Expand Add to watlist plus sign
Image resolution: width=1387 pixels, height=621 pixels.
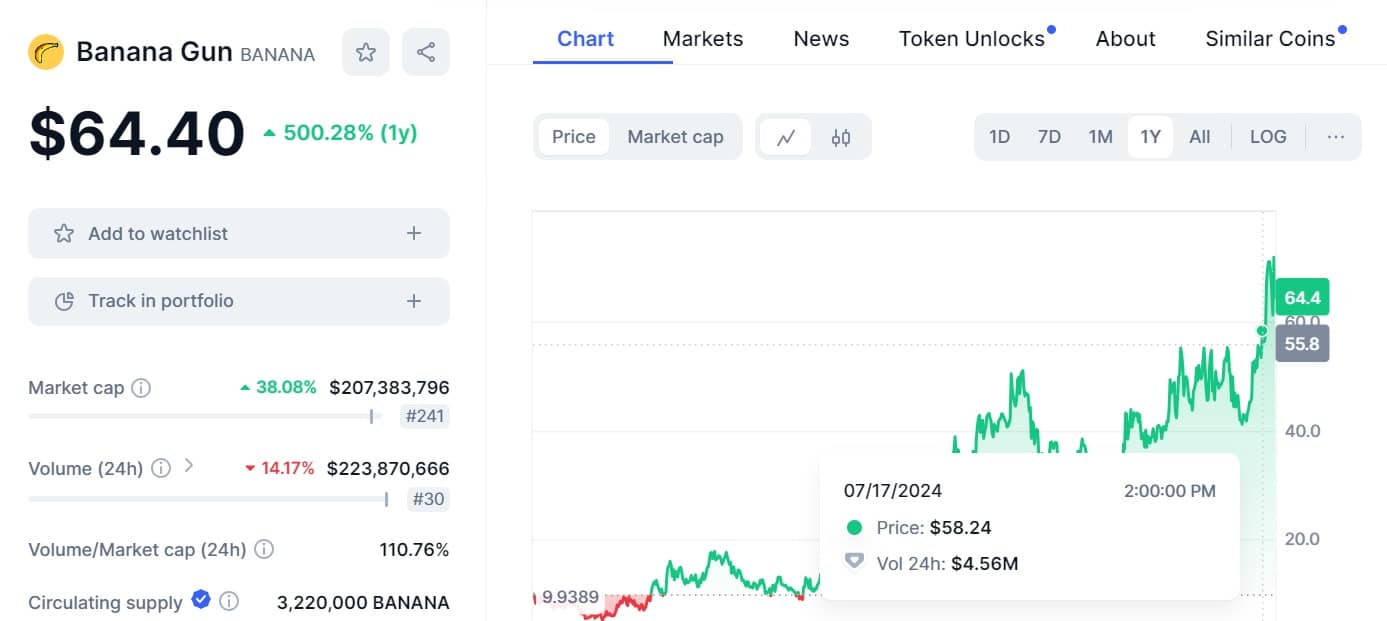(x=414, y=233)
